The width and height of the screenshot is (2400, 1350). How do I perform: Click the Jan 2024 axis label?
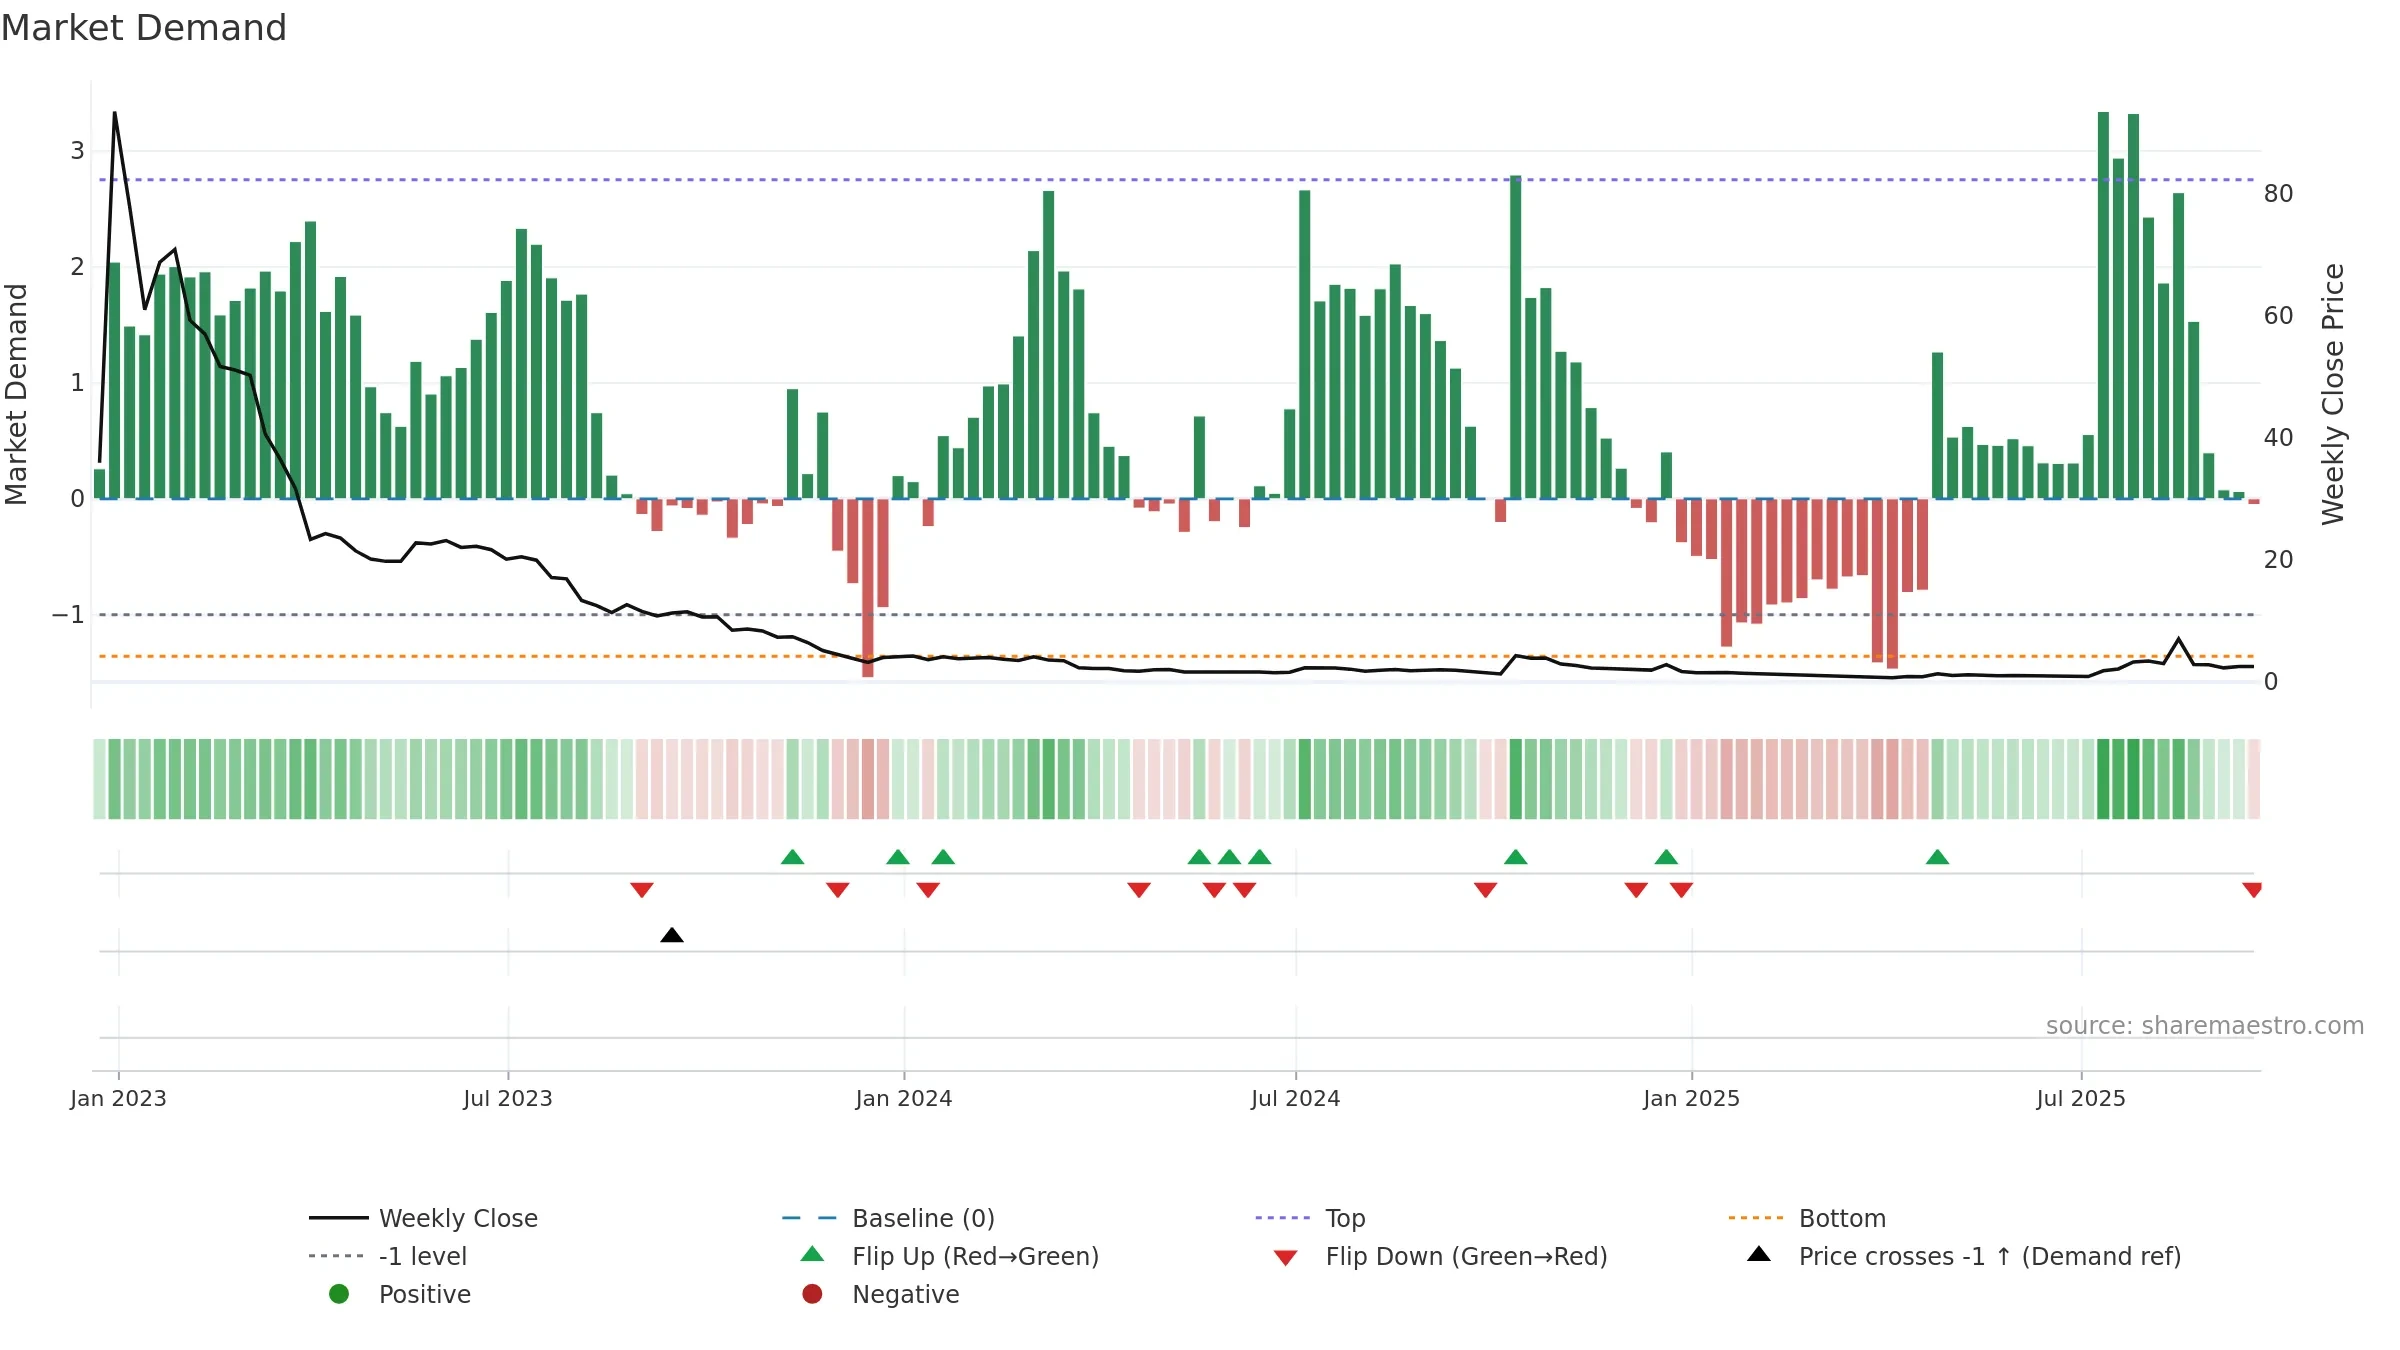point(904,1099)
